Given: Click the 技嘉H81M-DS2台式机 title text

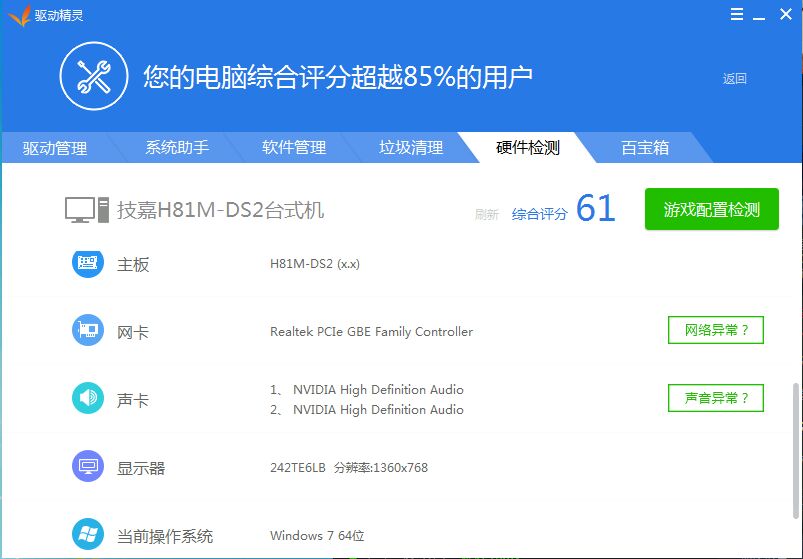Looking at the screenshot, I should pos(220,210).
